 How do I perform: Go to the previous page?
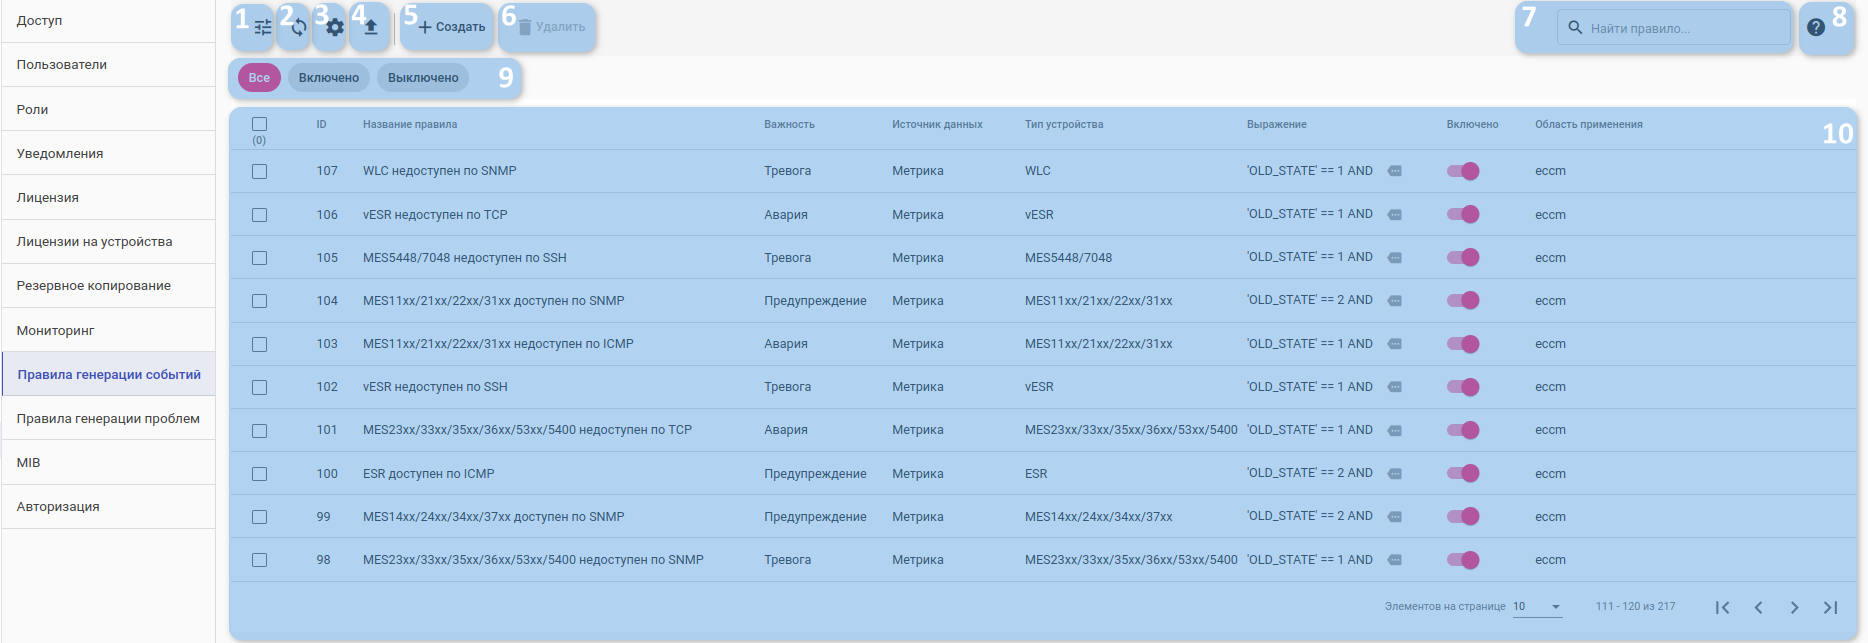[x=1758, y=607]
